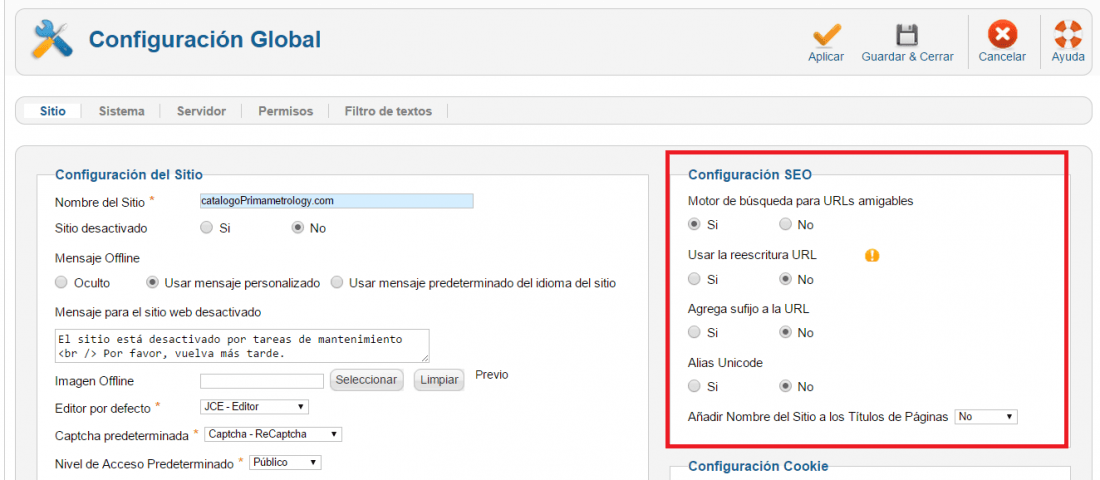Select No for Usar la reescritura URL
The width and height of the screenshot is (1100, 480).
pos(786,279)
